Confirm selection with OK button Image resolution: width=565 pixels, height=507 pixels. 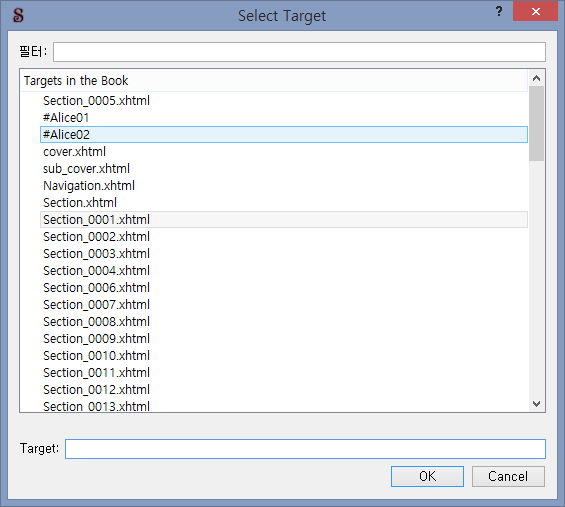tap(427, 476)
